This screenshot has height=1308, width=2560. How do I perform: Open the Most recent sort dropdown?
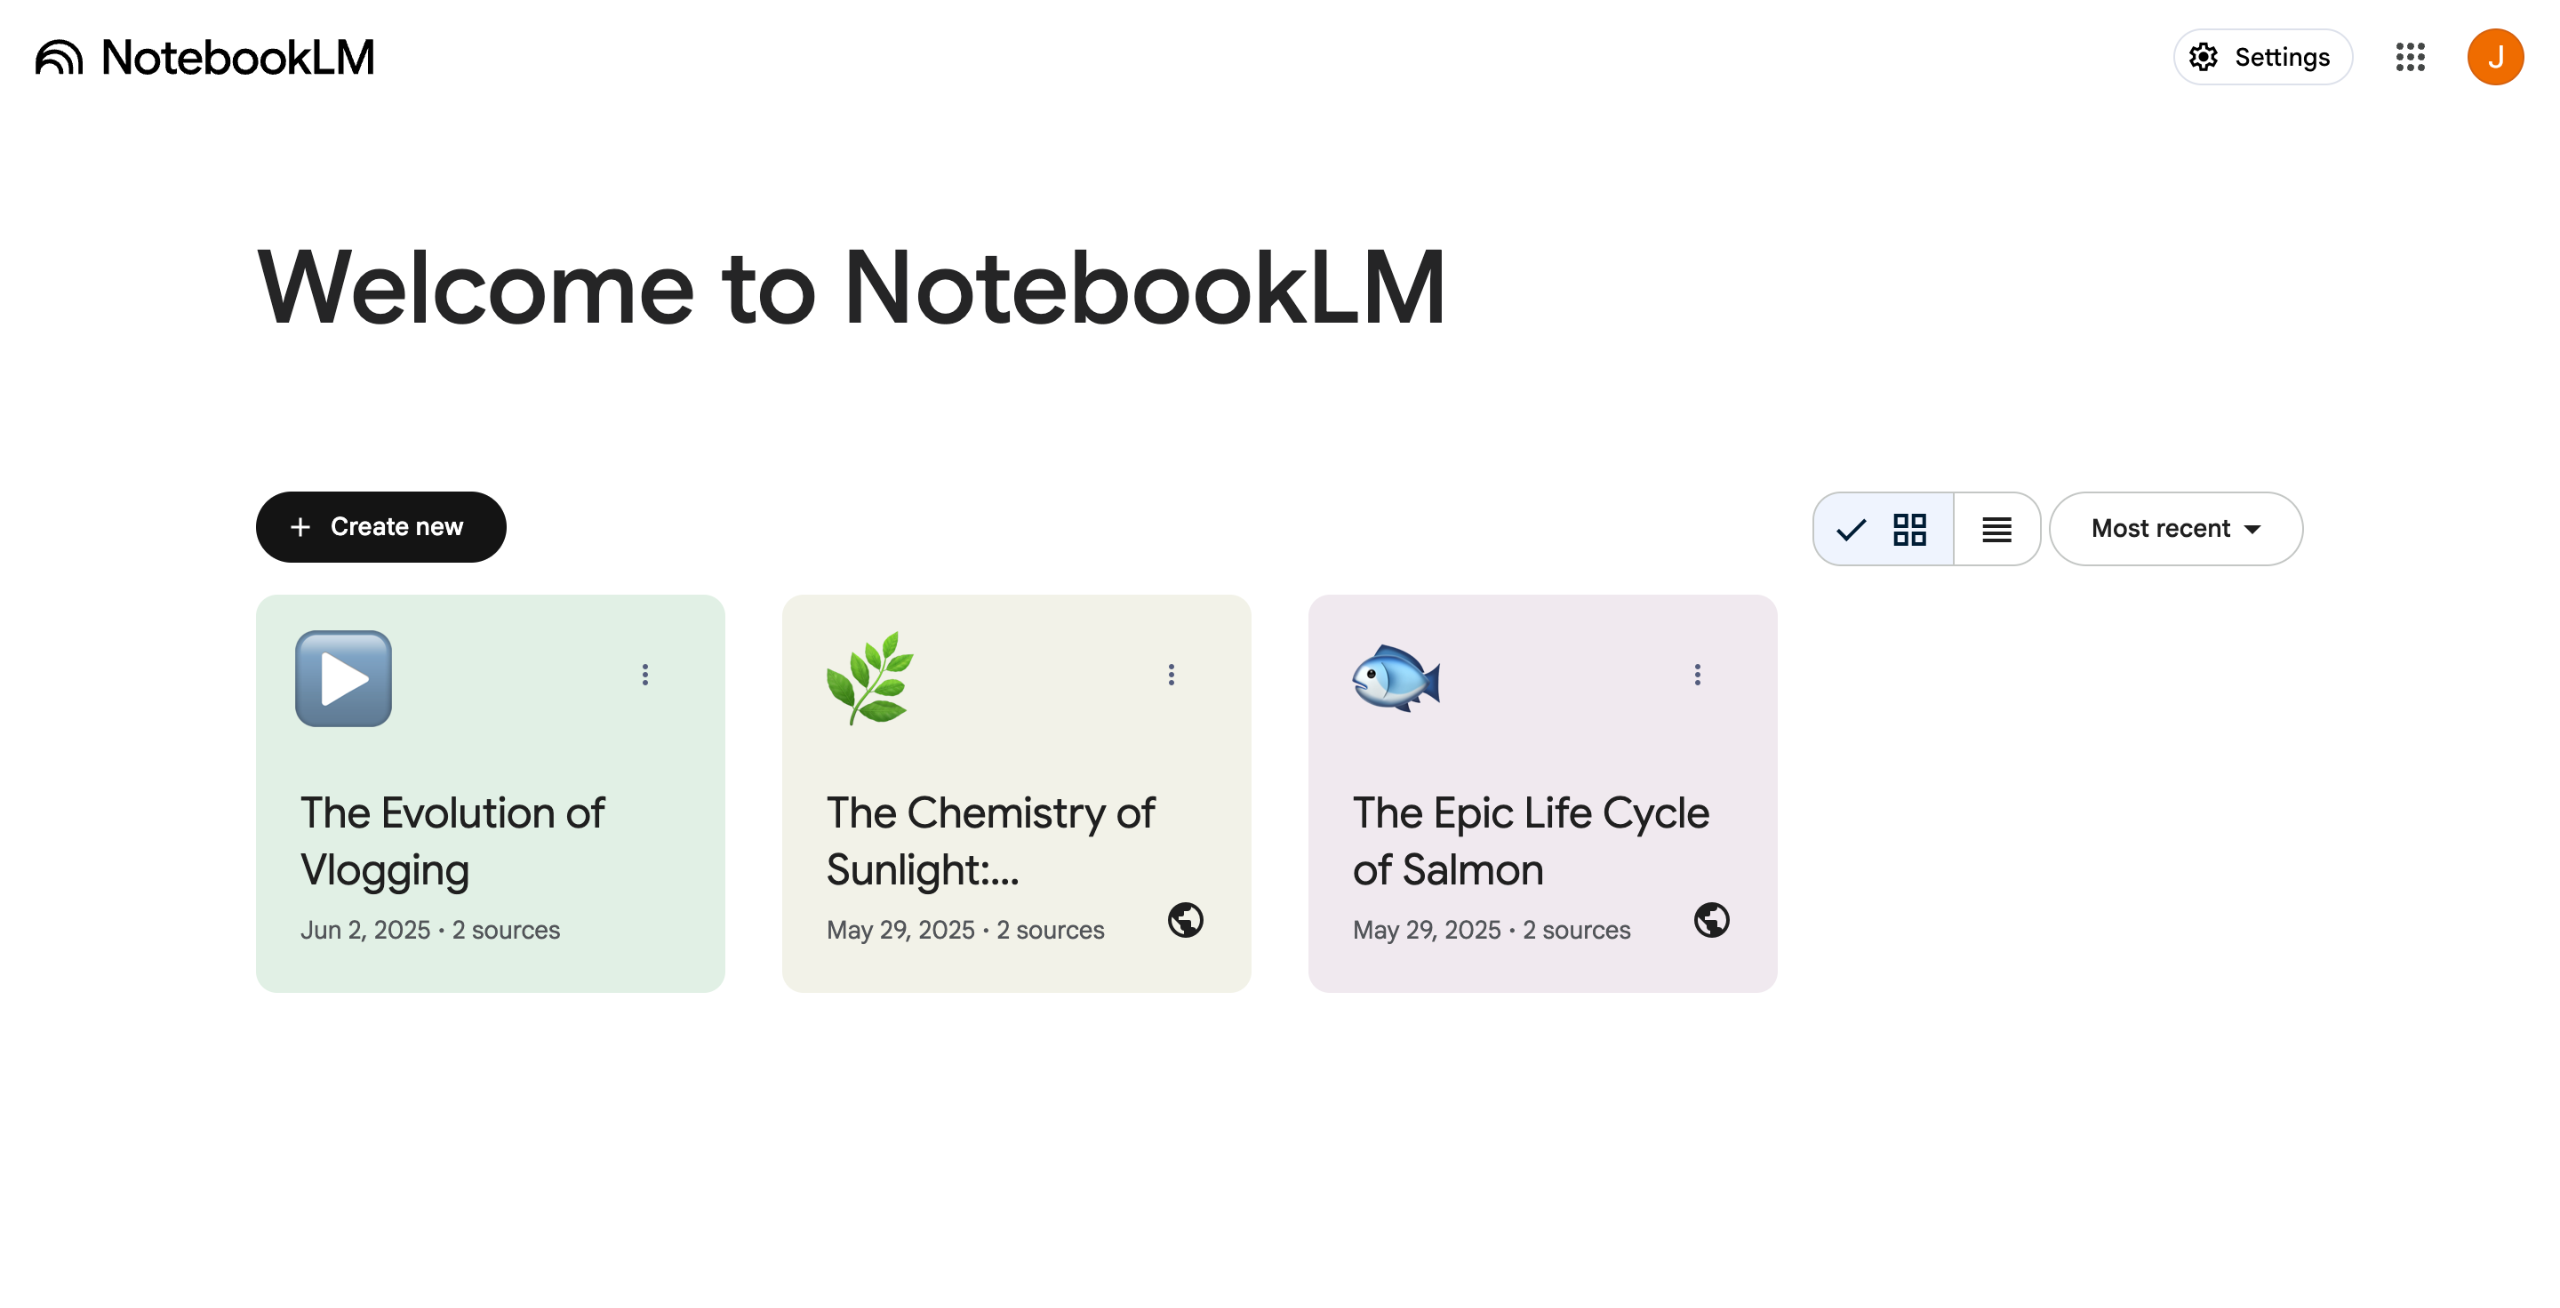[2175, 528]
